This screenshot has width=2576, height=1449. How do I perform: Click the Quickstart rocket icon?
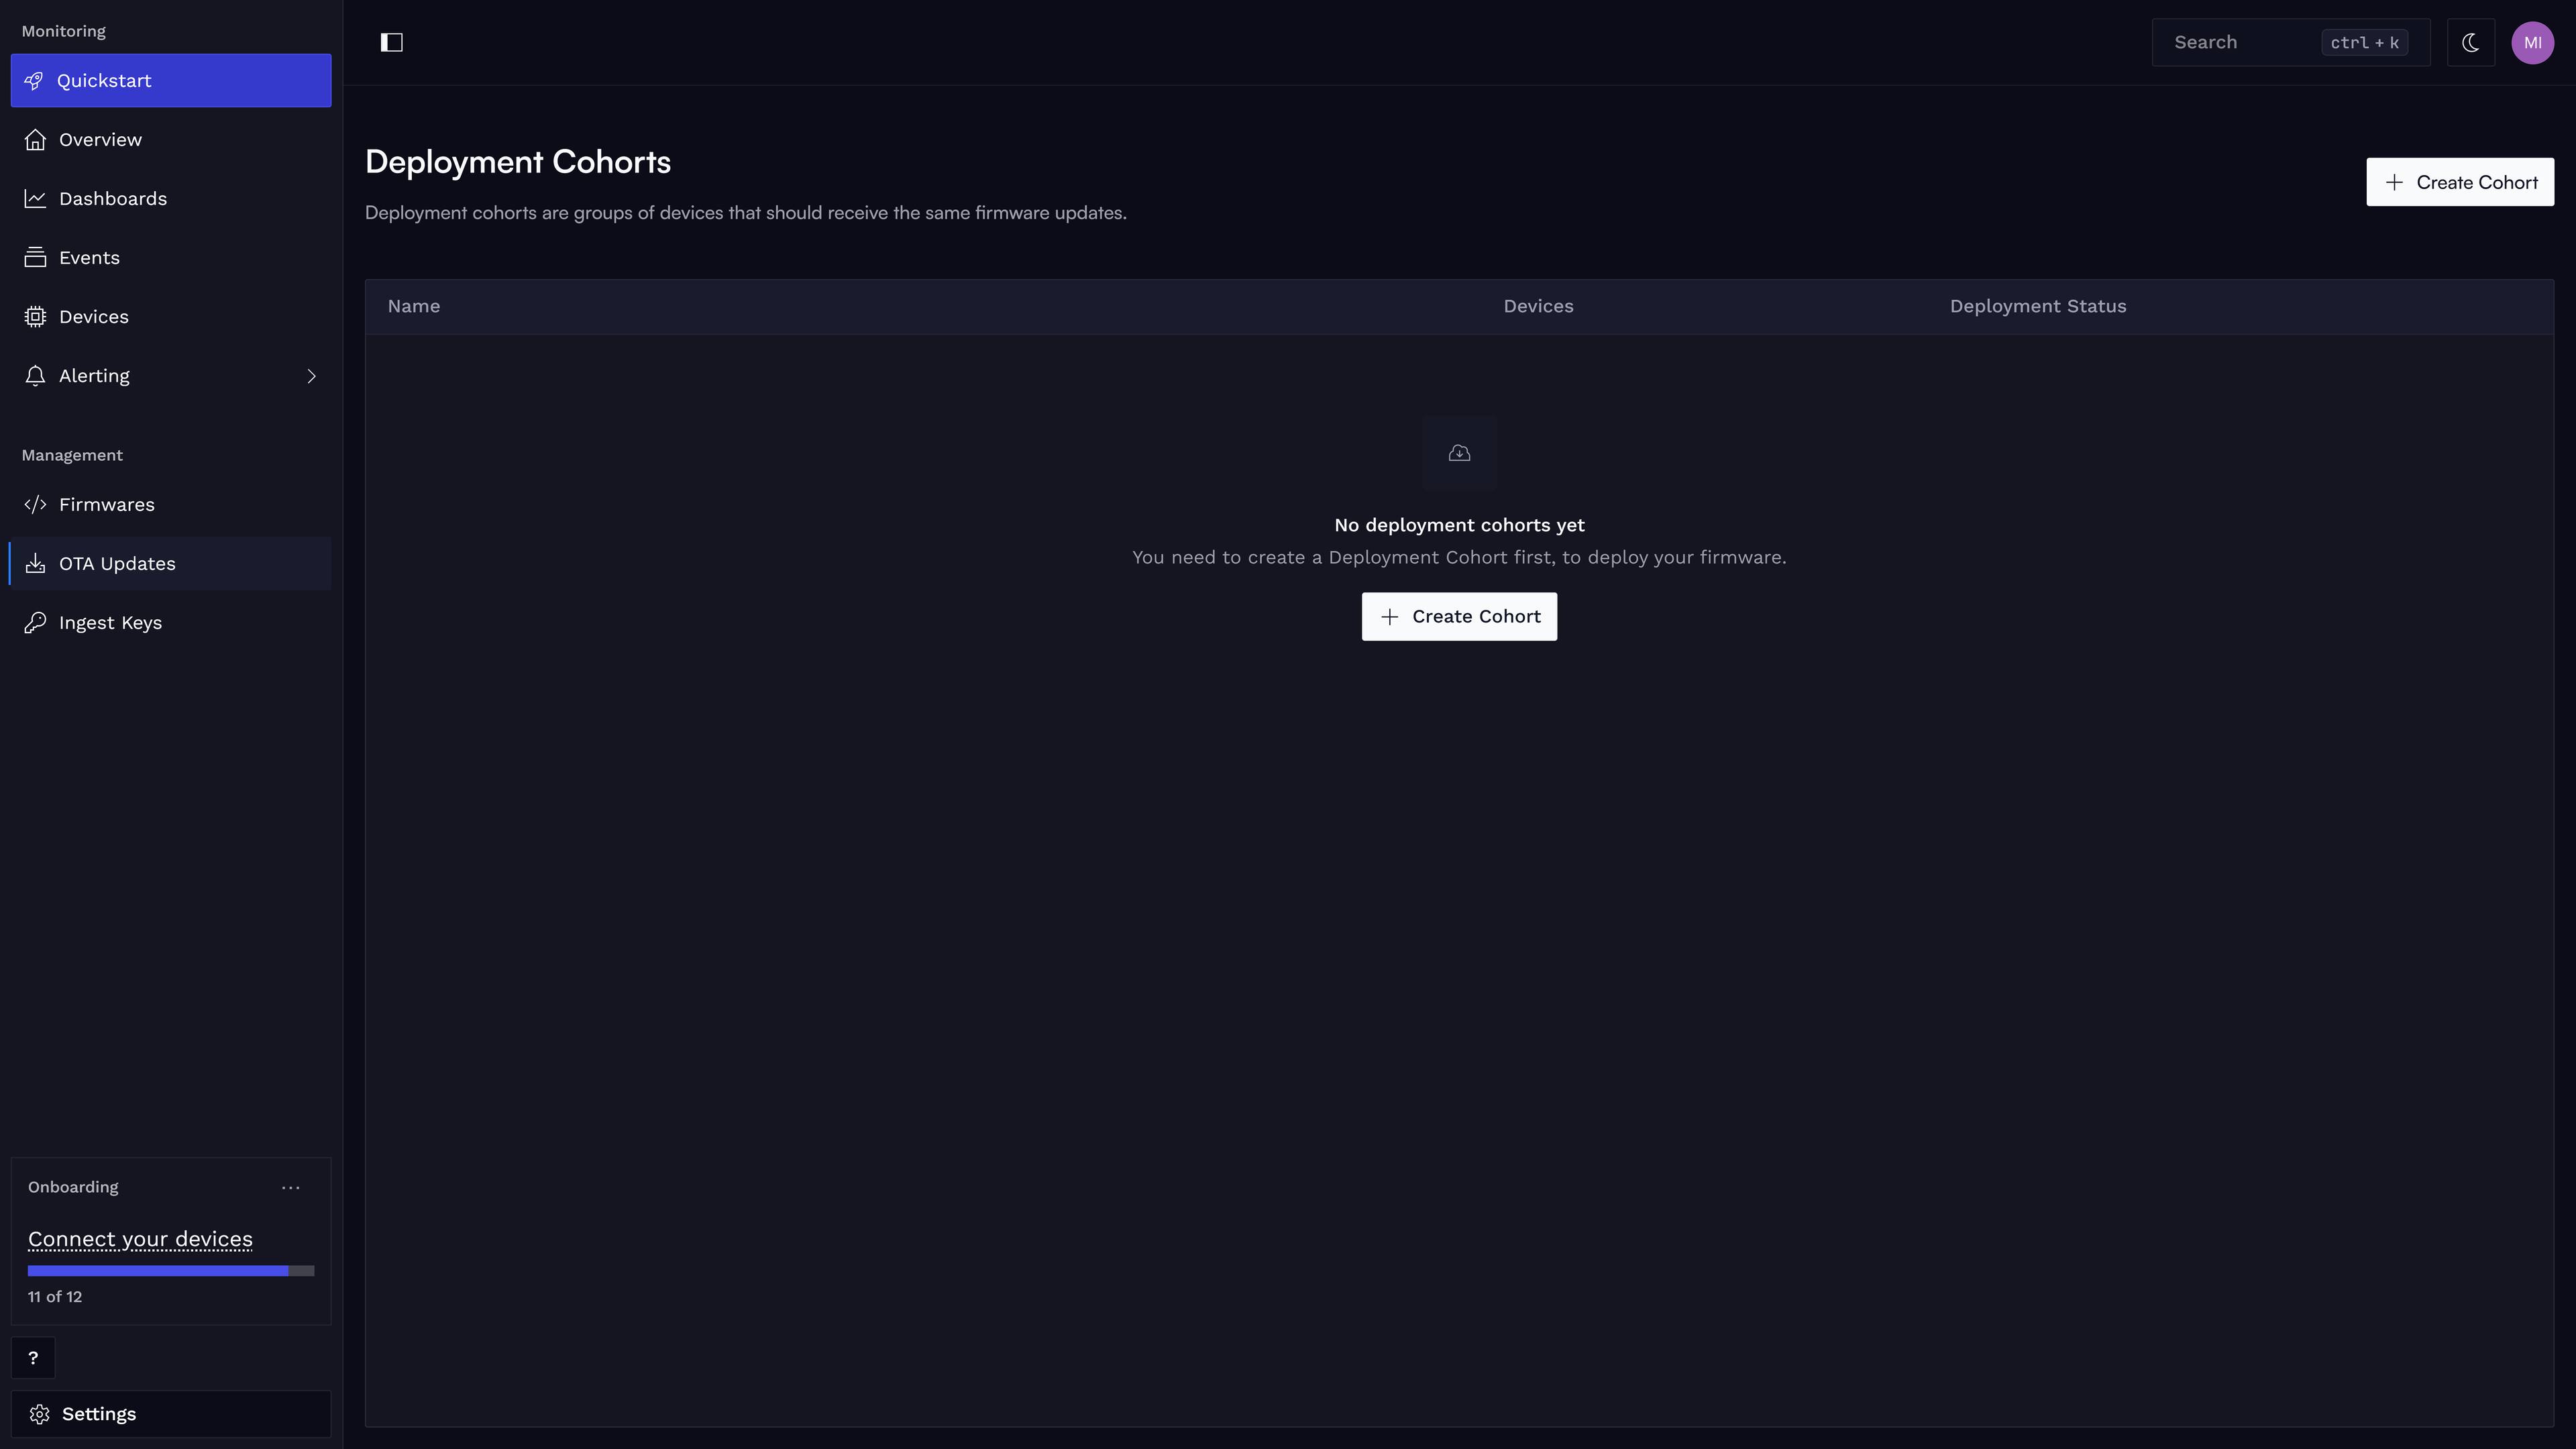34,81
